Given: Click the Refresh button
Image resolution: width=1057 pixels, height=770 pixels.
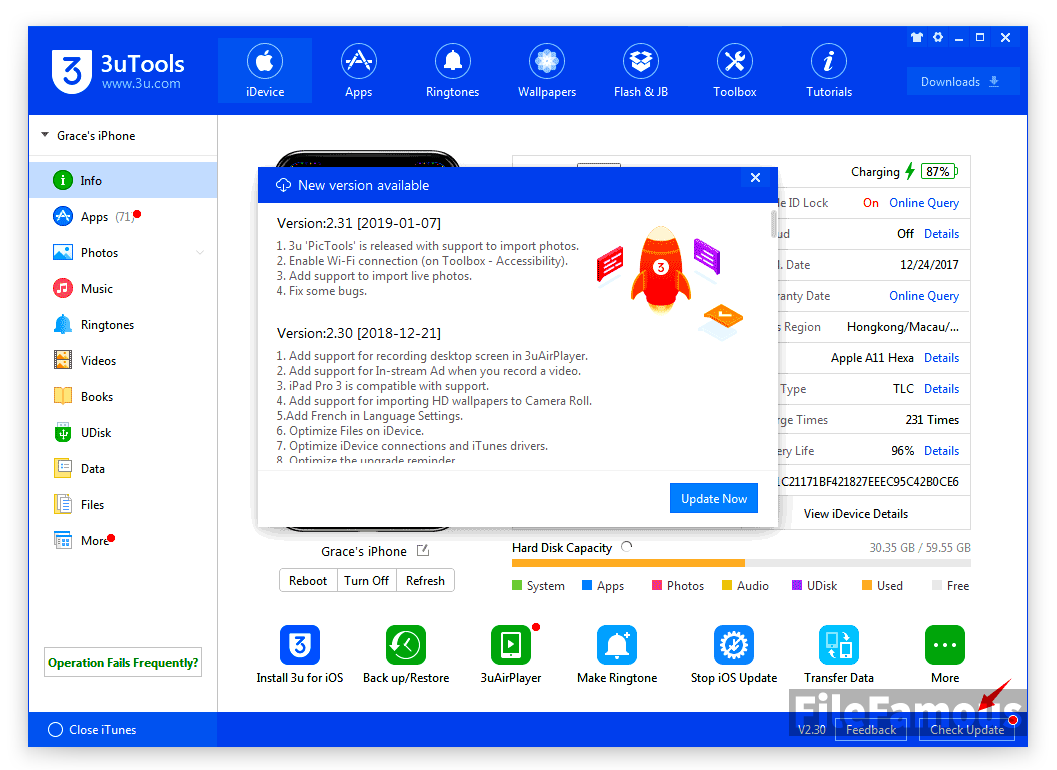Looking at the screenshot, I should (425, 581).
